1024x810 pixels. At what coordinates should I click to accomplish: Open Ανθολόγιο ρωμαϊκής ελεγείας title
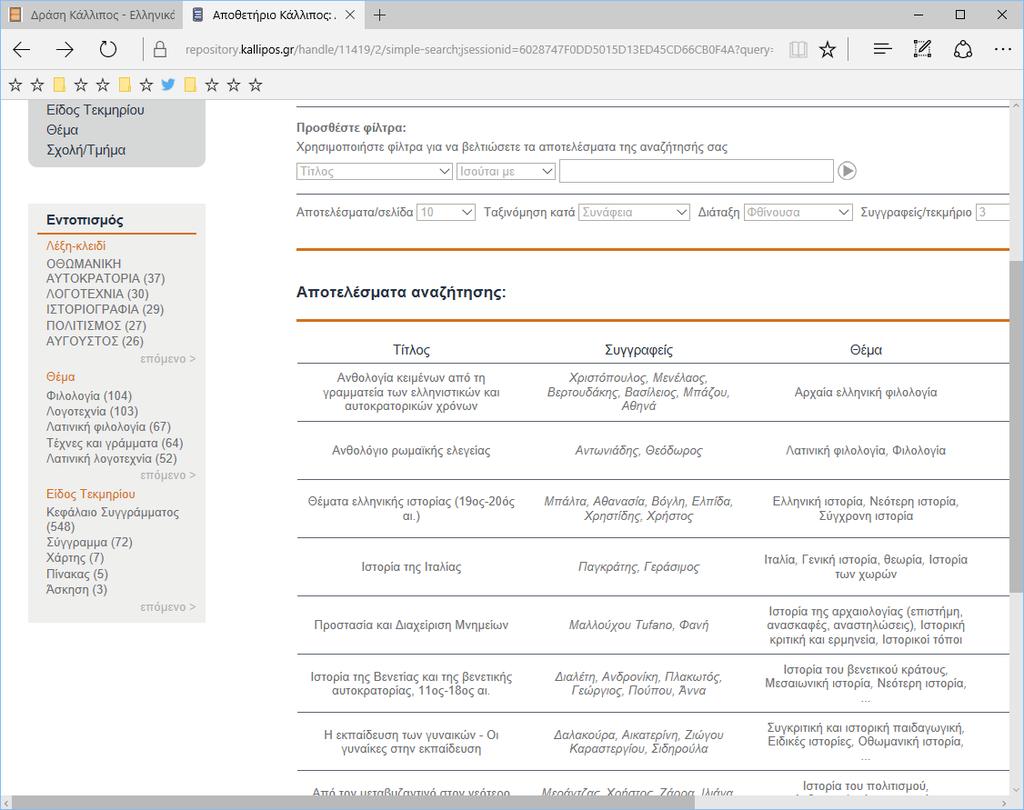point(411,451)
